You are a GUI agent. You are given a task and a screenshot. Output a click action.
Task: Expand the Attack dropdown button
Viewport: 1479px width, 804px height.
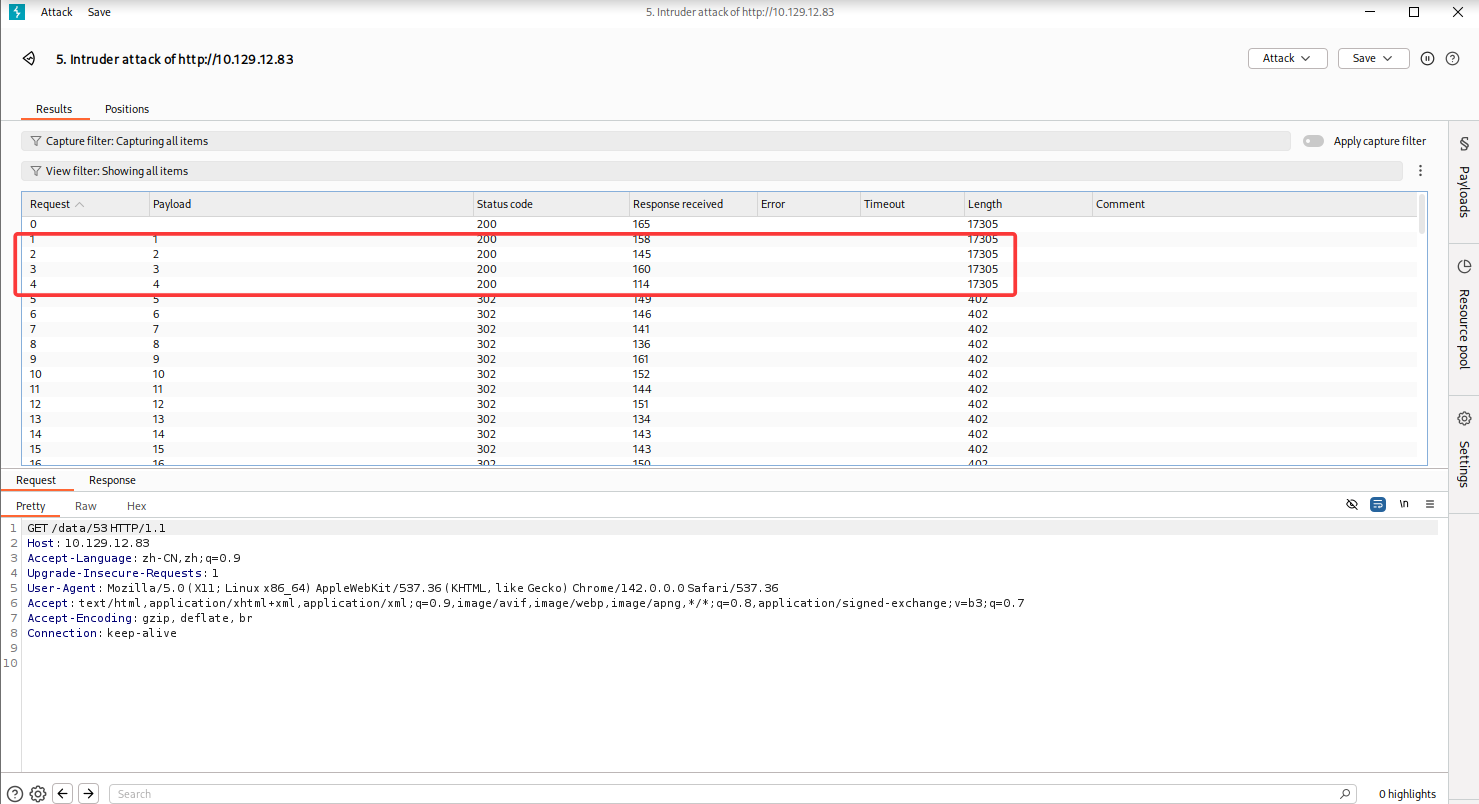[x=1287, y=59]
